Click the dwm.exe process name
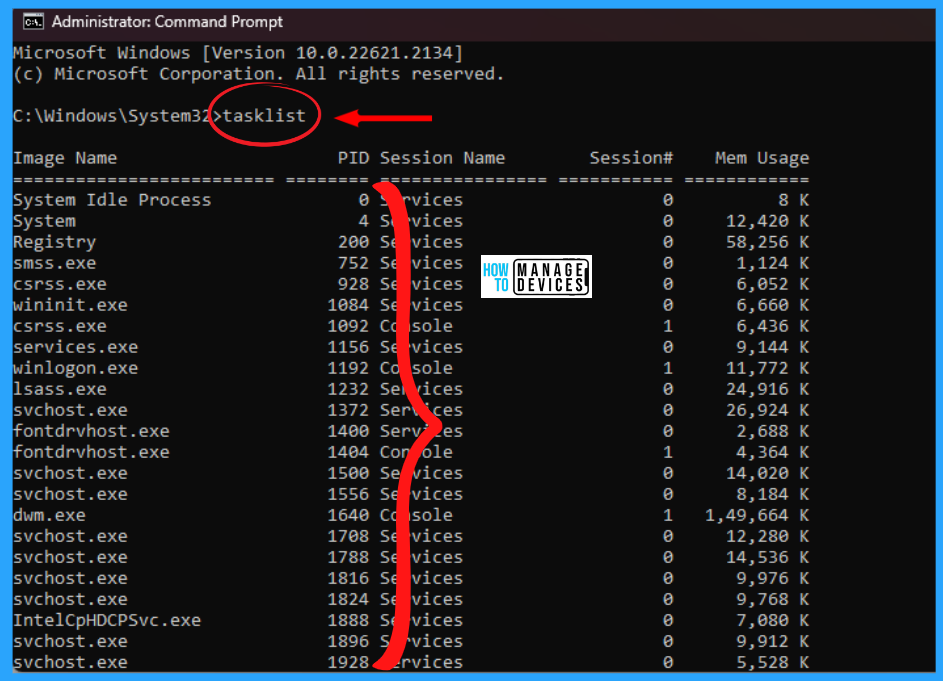Viewport: 943px width, 681px height. tap(49, 516)
